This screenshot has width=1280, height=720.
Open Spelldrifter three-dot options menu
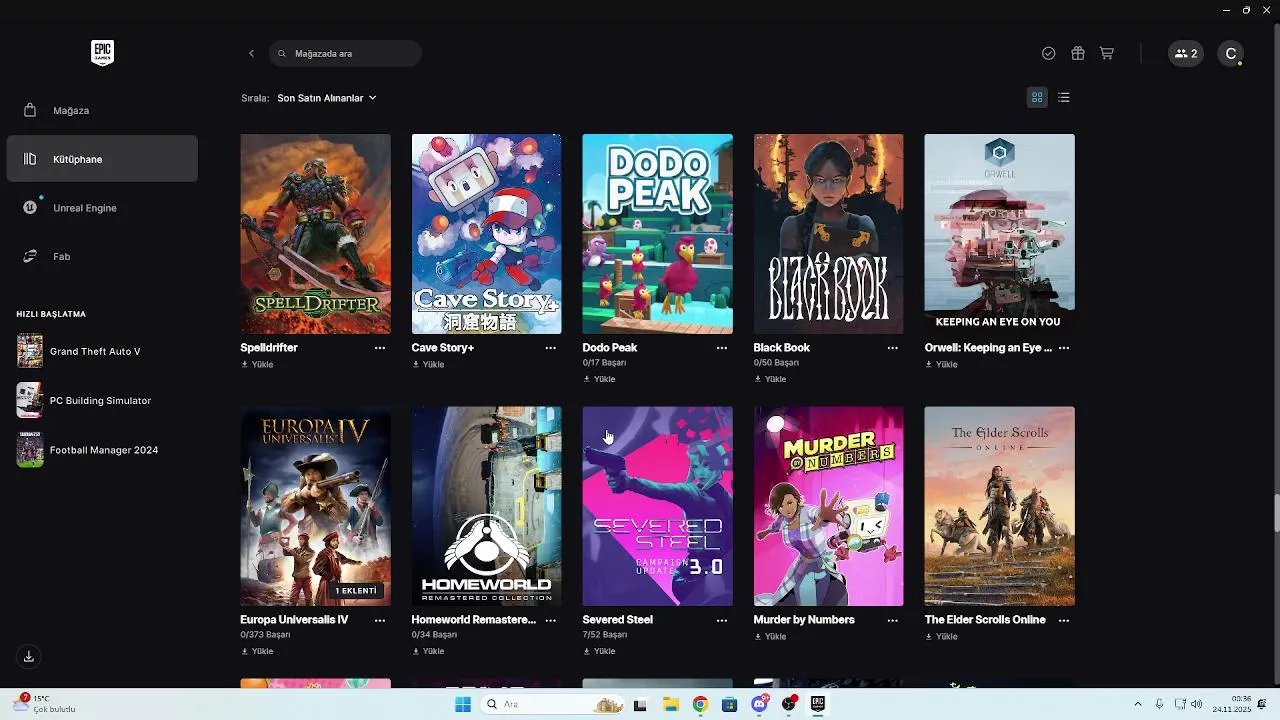point(380,348)
